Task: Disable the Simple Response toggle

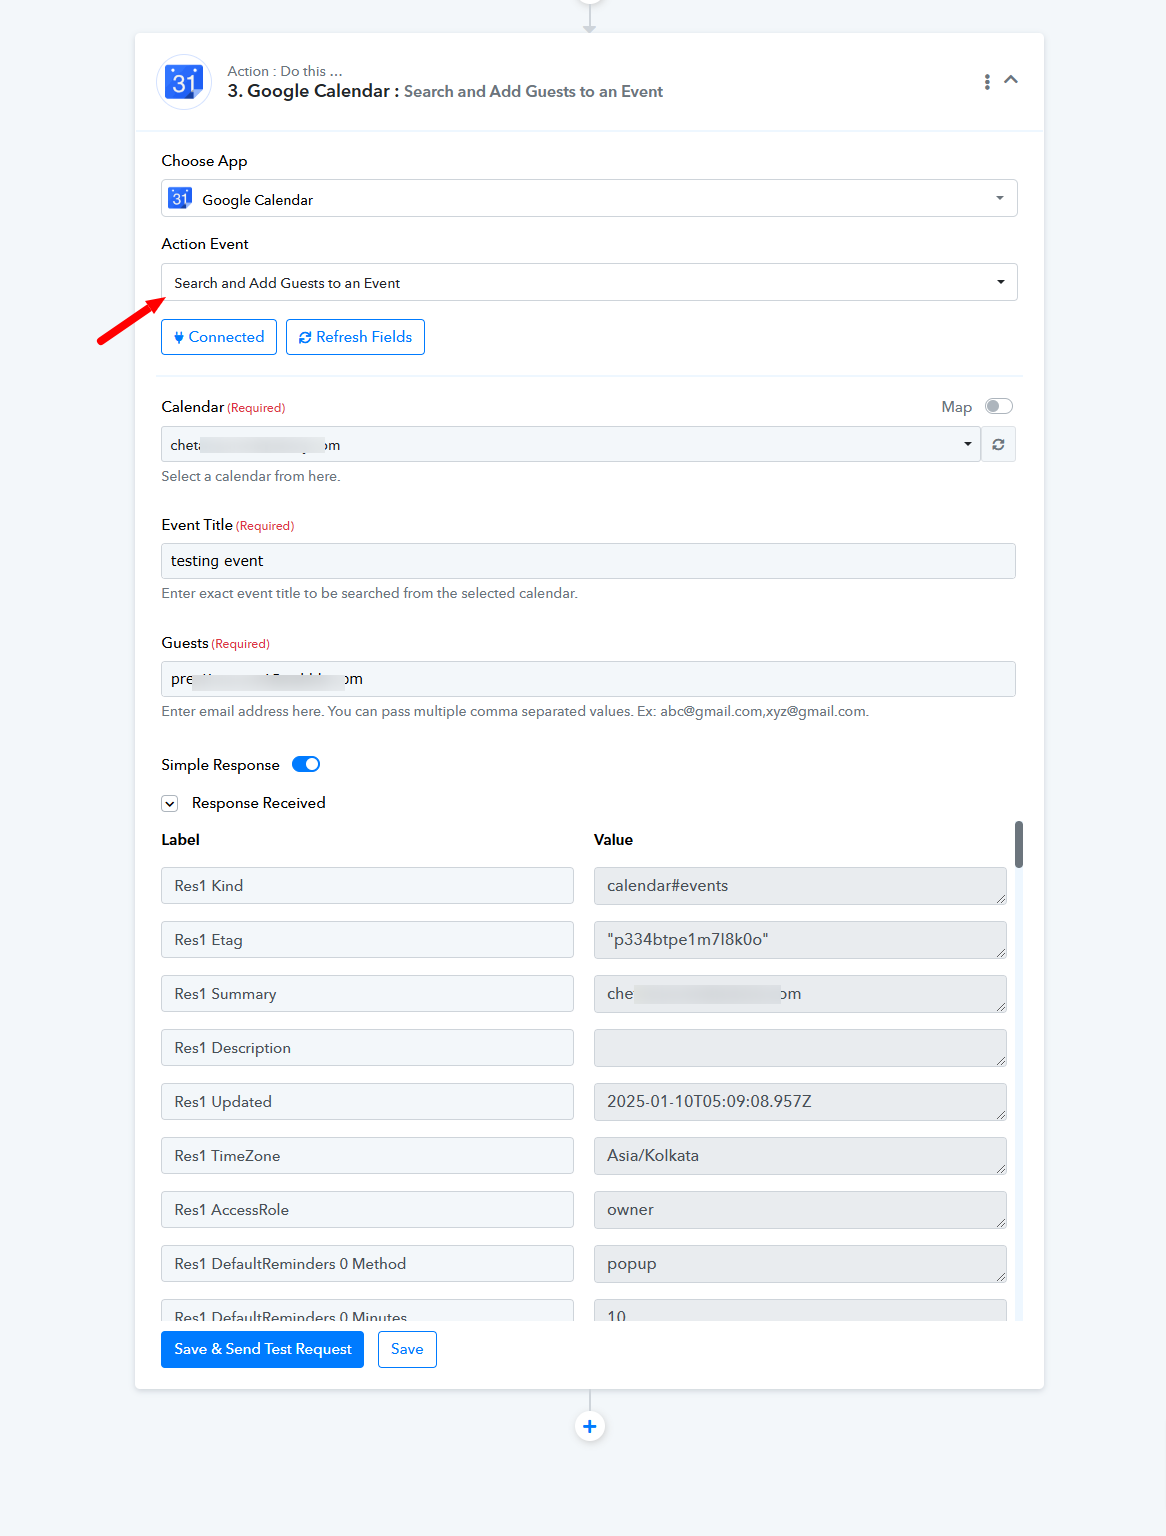Action: [306, 764]
